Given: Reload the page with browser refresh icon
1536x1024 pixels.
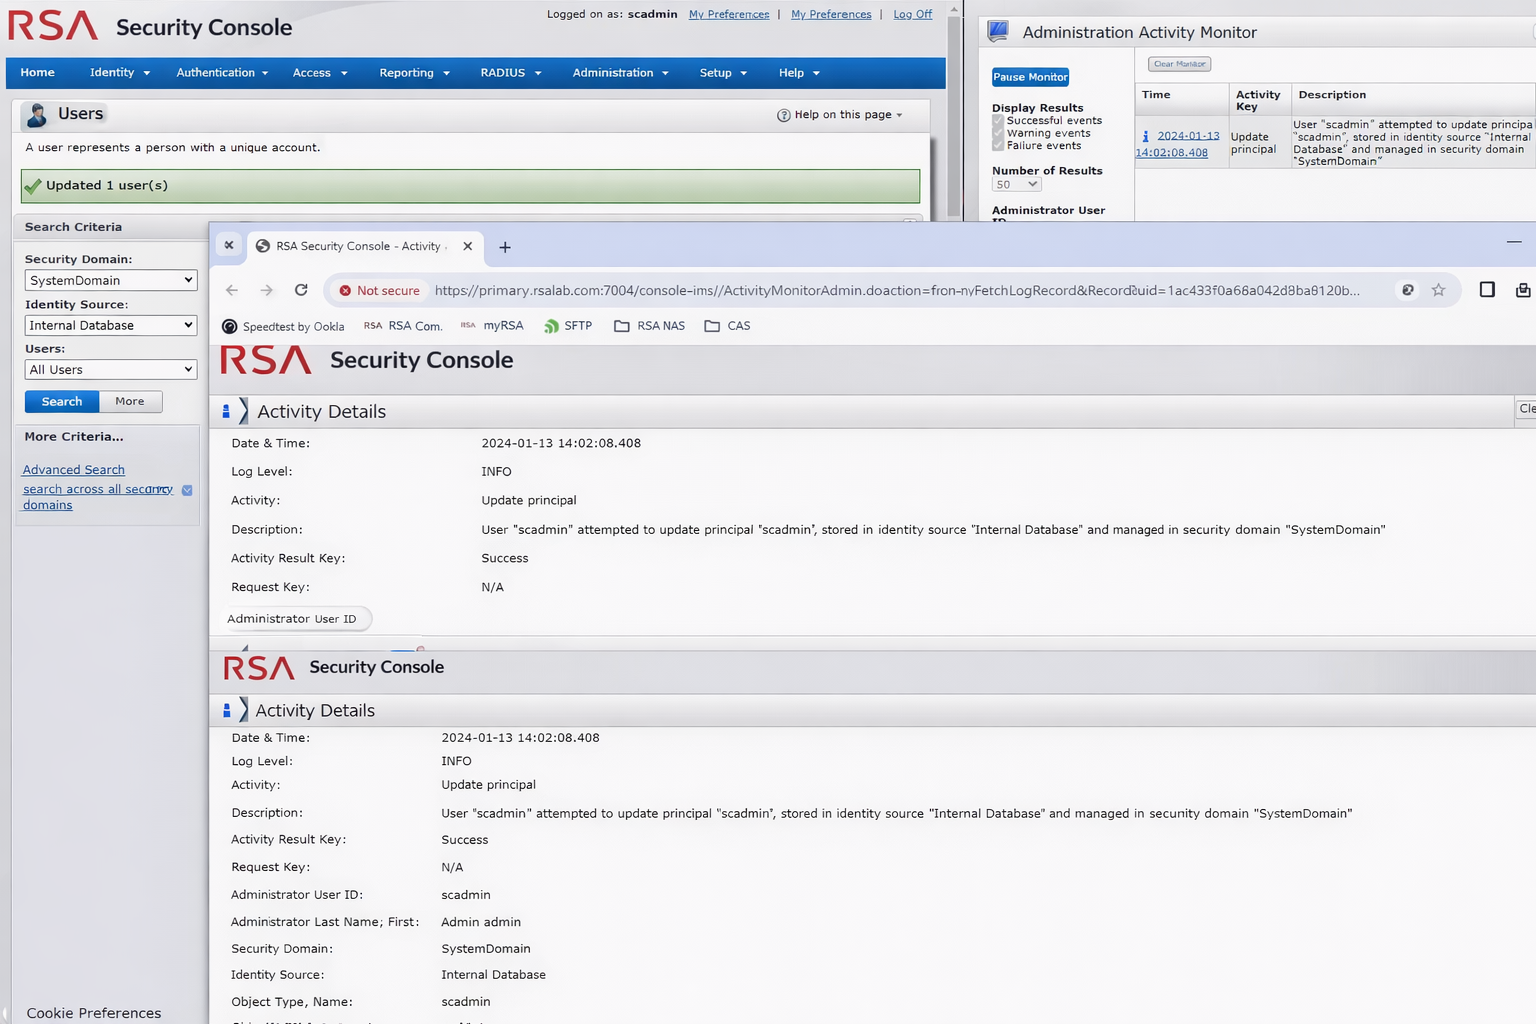Looking at the screenshot, I should tap(301, 290).
